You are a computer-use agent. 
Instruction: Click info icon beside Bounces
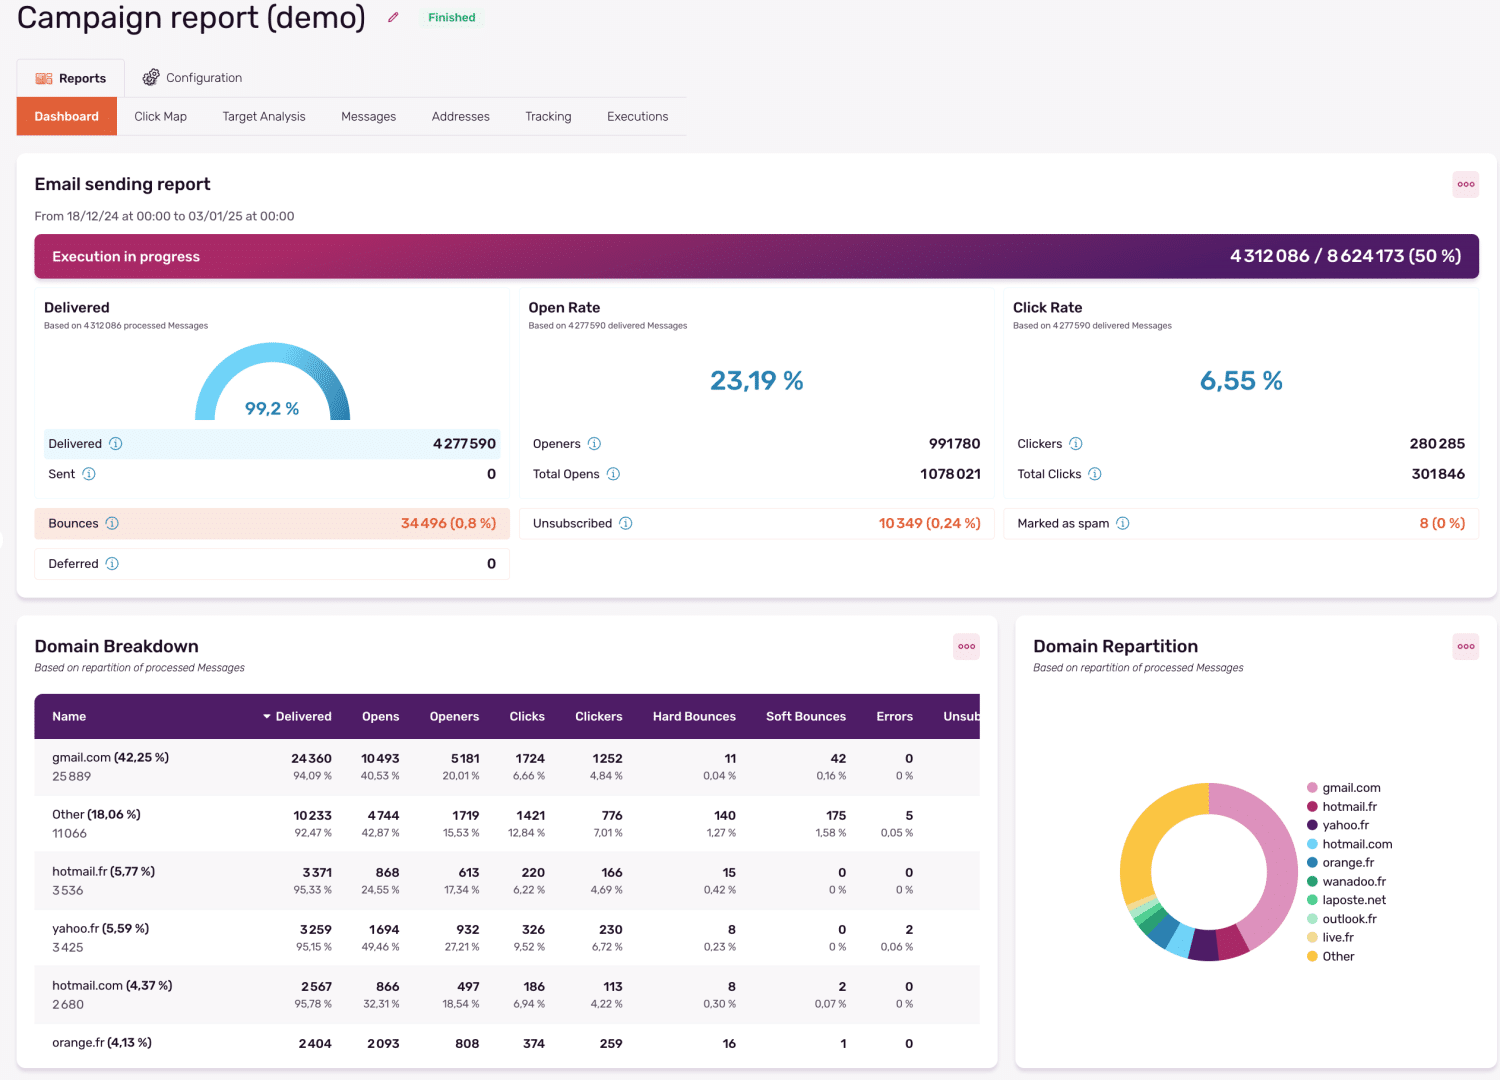coord(112,524)
